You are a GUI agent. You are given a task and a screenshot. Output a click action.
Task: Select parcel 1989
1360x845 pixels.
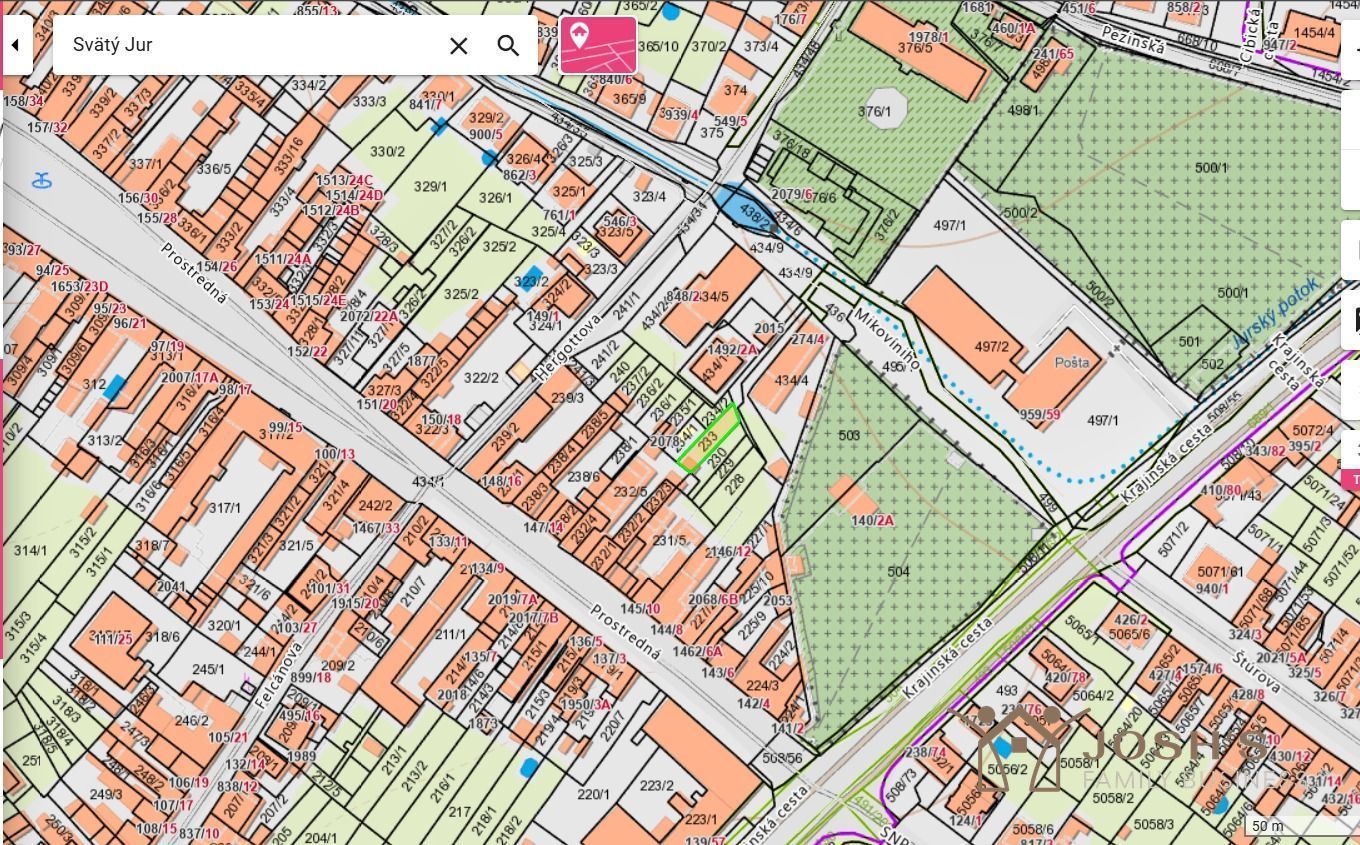(302, 757)
